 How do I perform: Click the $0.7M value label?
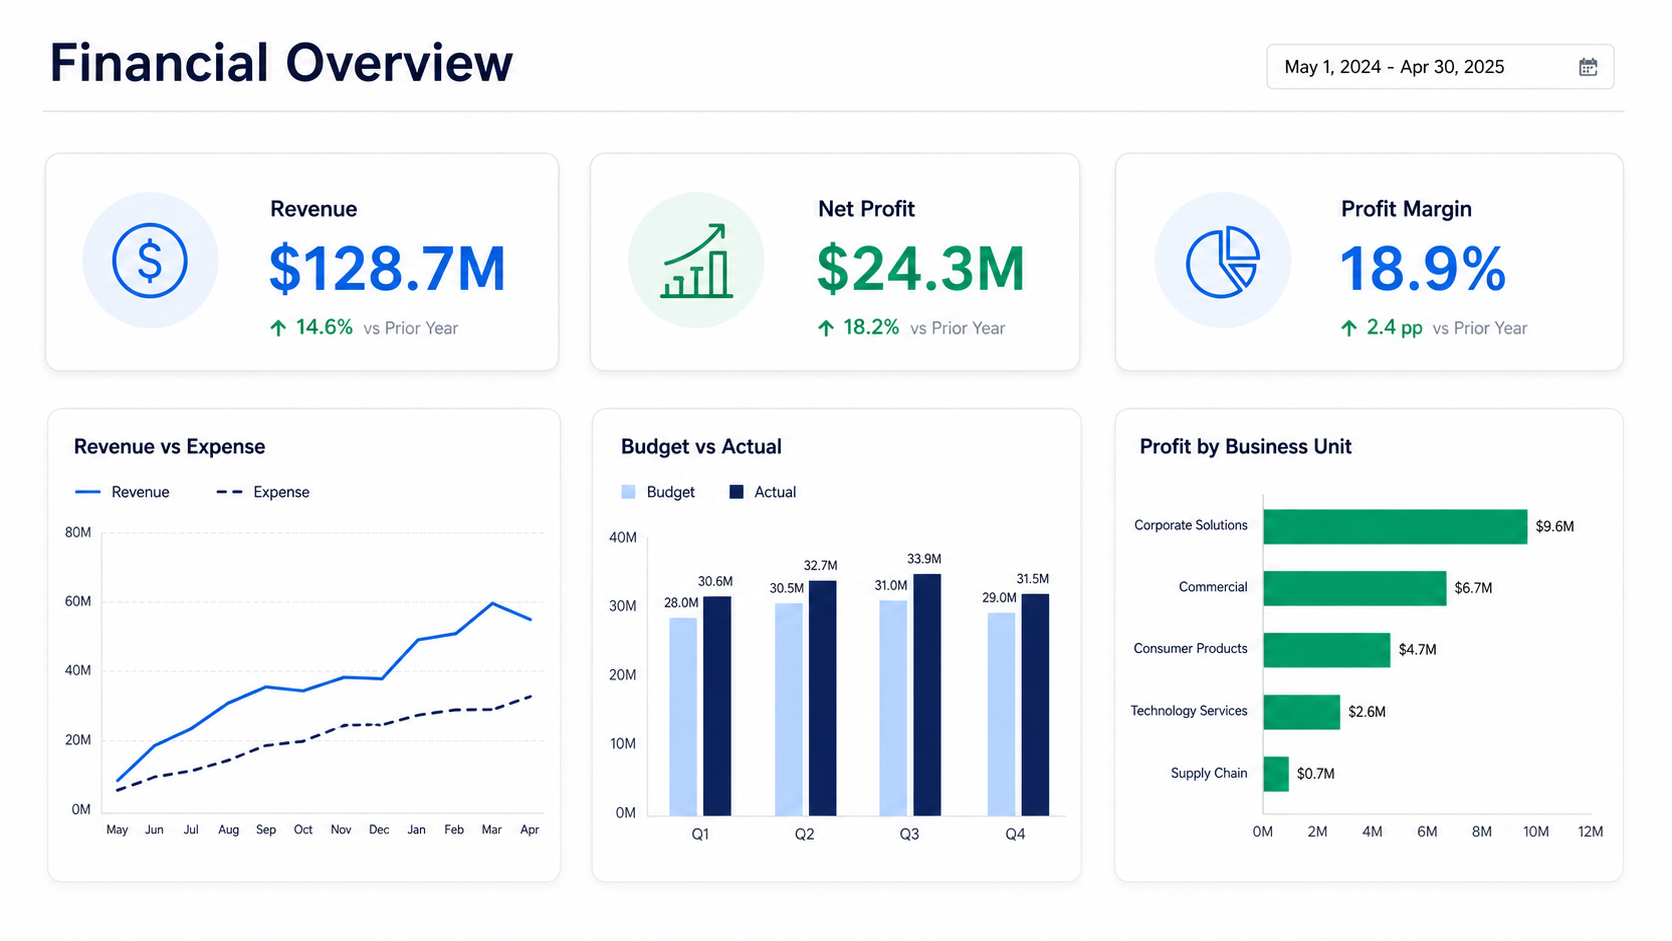pos(1316,774)
